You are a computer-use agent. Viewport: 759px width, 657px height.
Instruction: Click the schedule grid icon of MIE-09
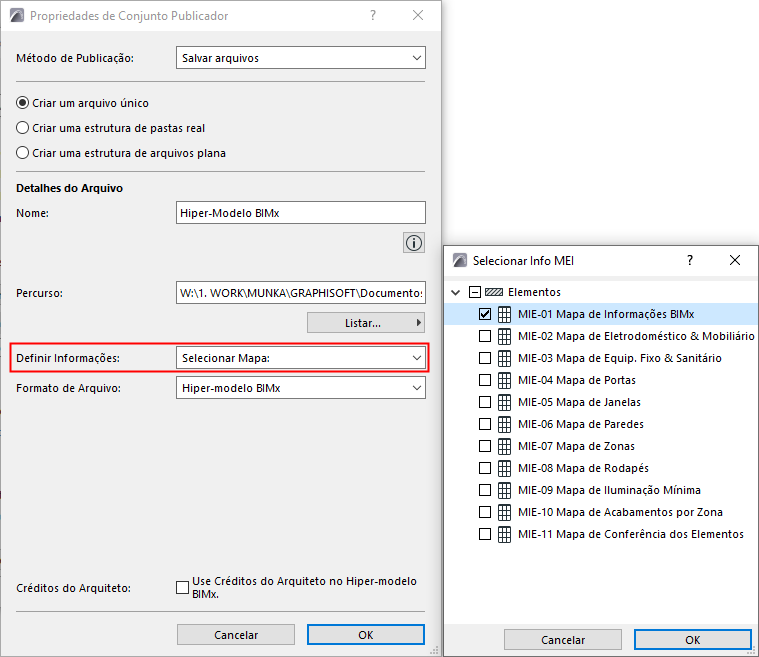pos(504,490)
